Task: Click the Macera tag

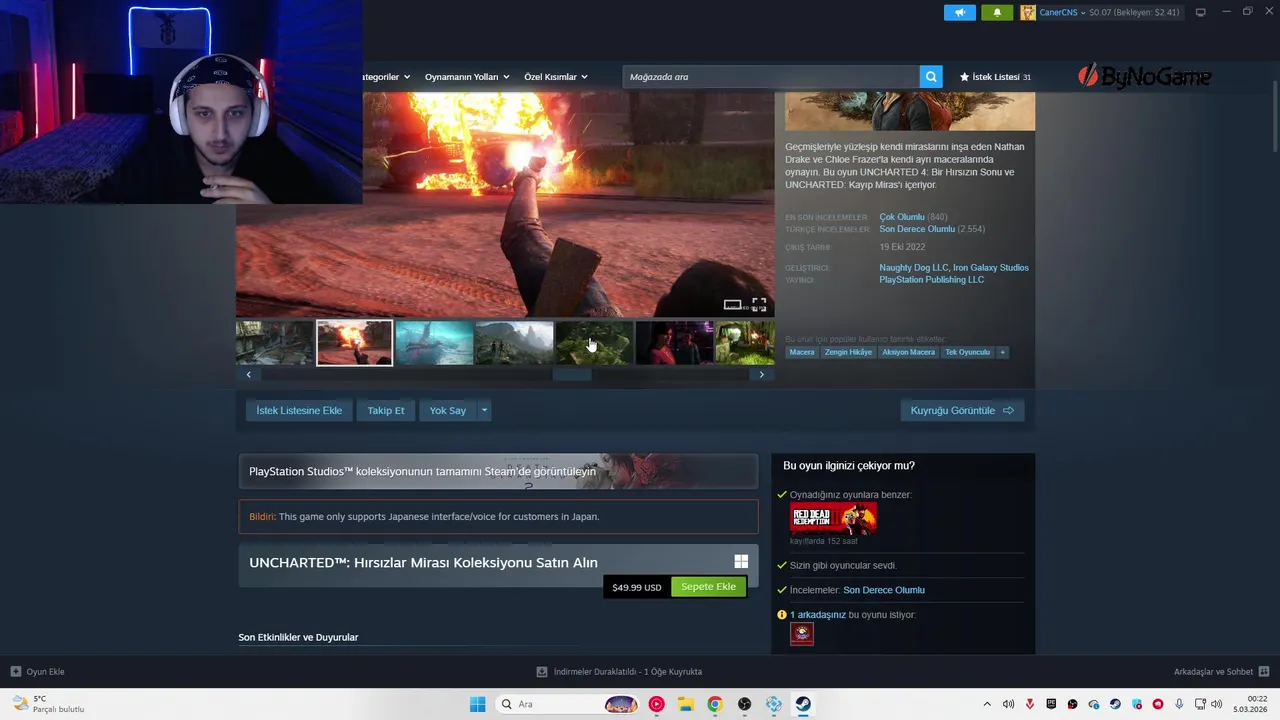Action: [802, 352]
